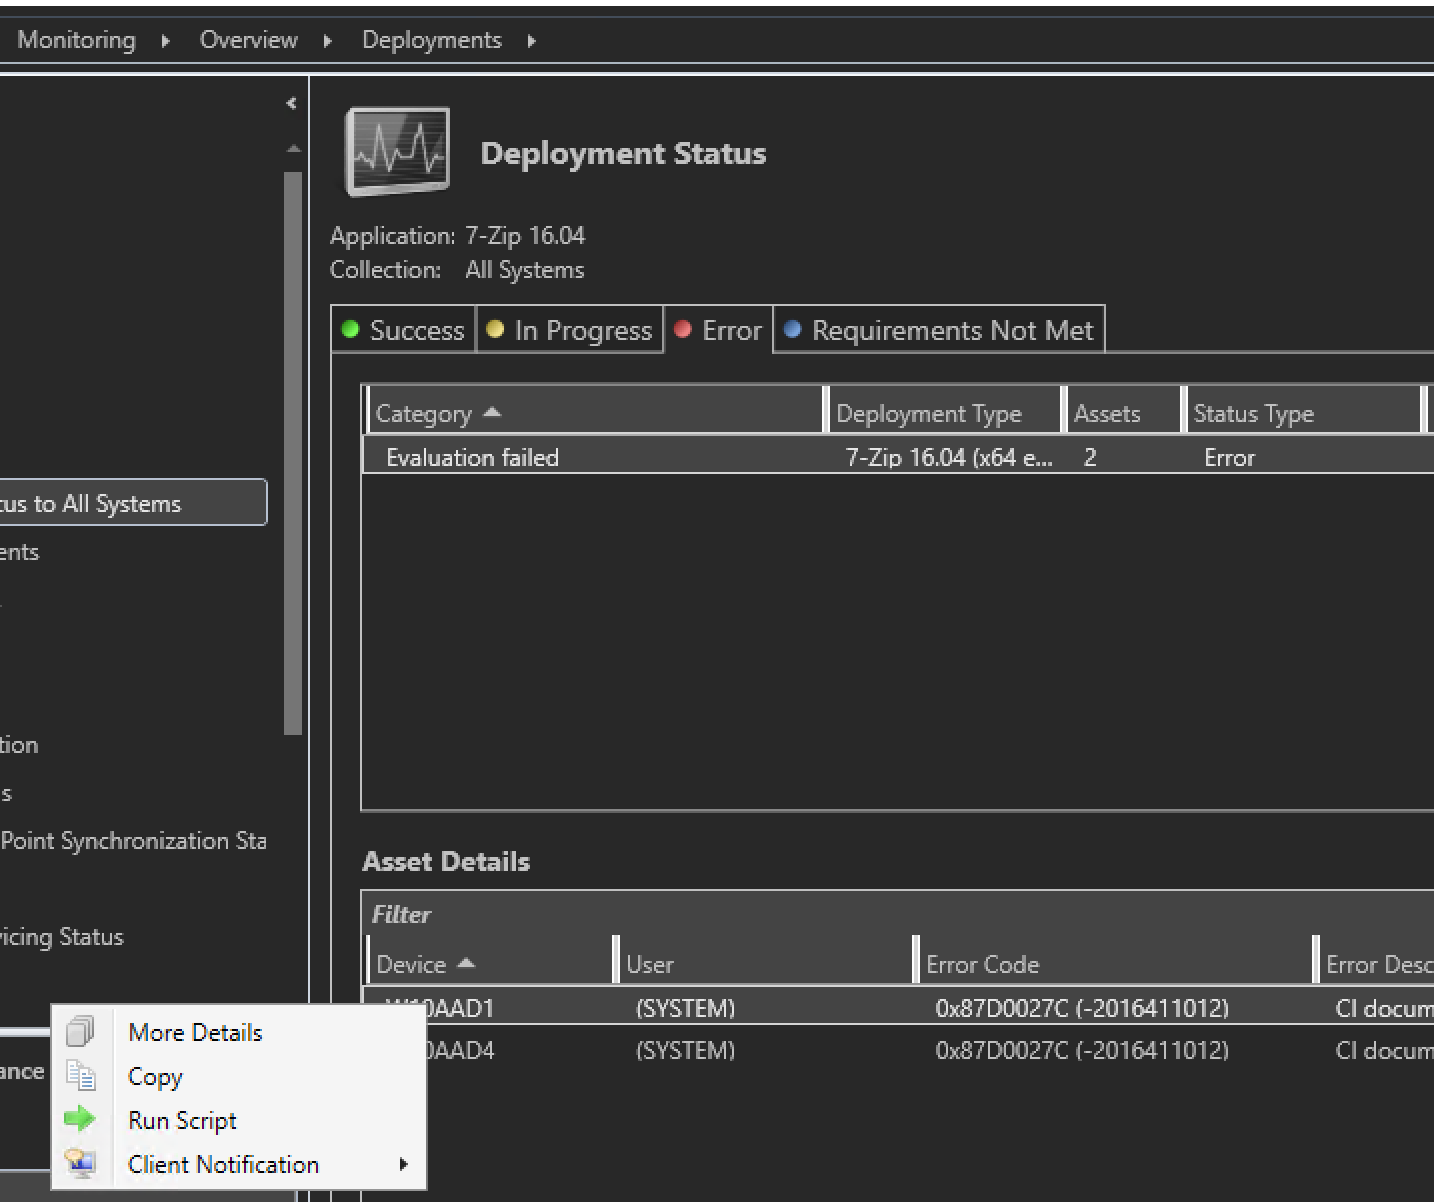Click the blue Requirements Not Met dot icon
The image size is (1434, 1202).
click(793, 330)
